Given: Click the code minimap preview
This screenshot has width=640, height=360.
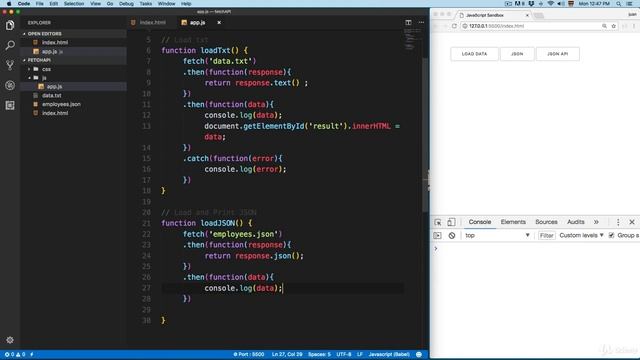Looking at the screenshot, I should tap(411, 40).
